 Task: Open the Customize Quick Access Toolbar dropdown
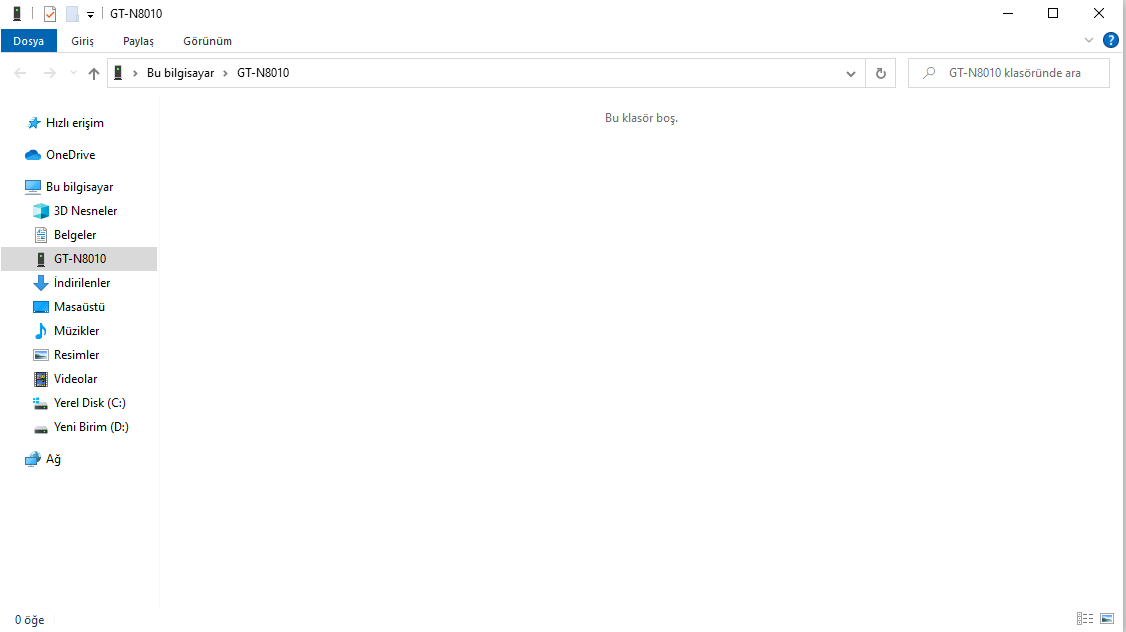click(x=90, y=14)
